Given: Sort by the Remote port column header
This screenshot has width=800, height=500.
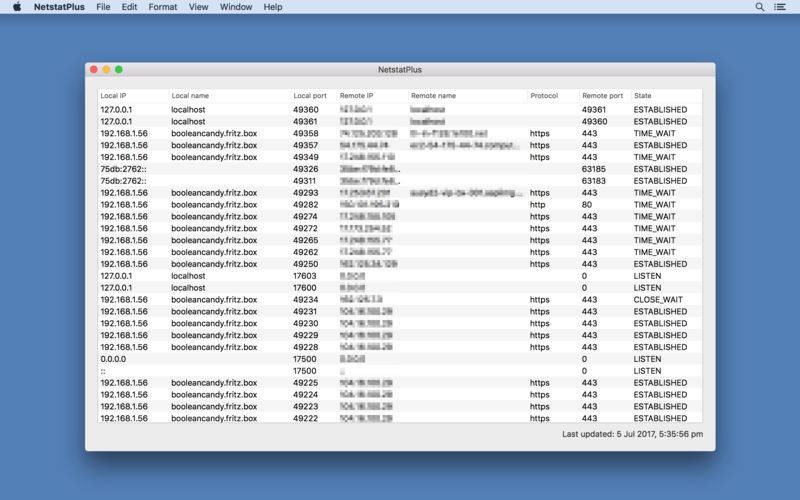Looking at the screenshot, I should tap(603, 95).
